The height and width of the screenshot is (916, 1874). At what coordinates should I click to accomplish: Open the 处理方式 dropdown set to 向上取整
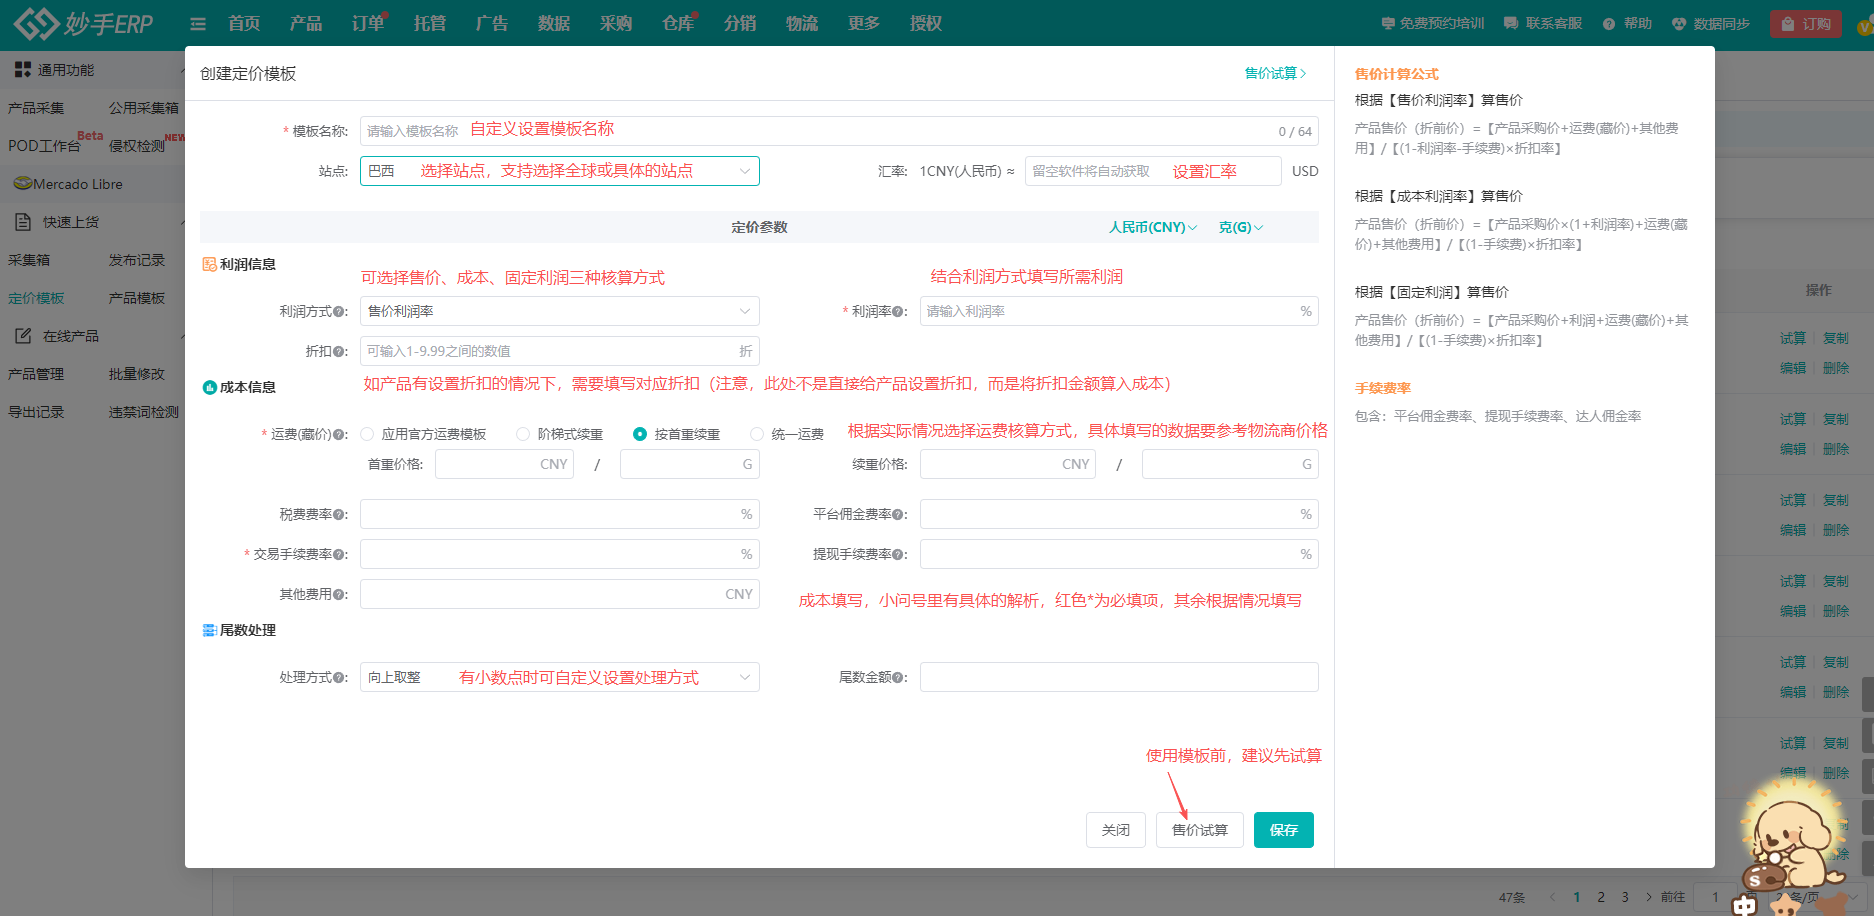point(559,678)
